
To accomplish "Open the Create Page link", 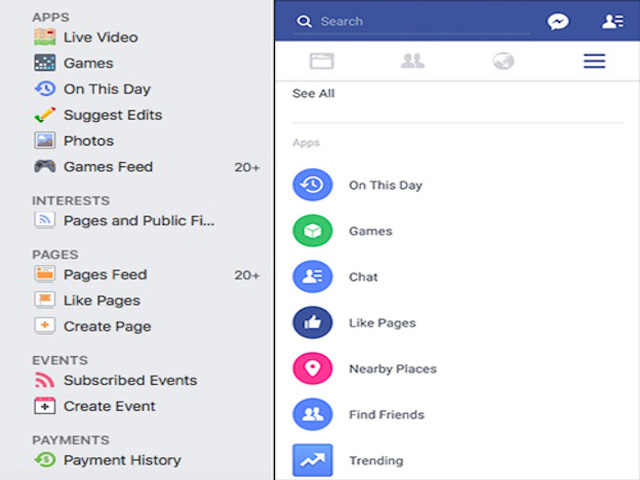I will (107, 327).
